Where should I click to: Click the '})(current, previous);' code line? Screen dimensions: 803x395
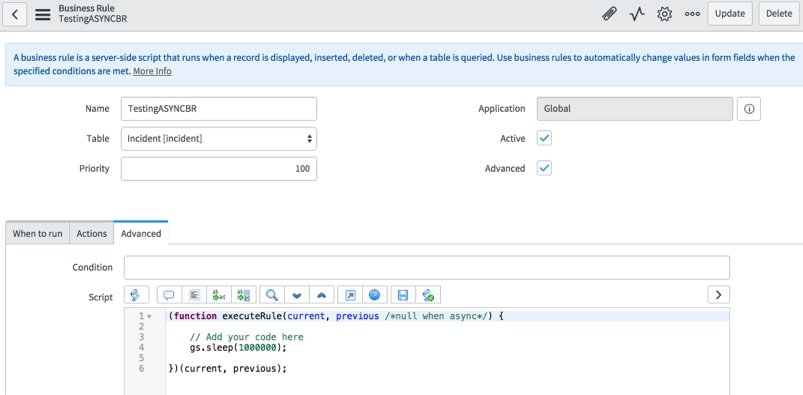click(x=227, y=369)
